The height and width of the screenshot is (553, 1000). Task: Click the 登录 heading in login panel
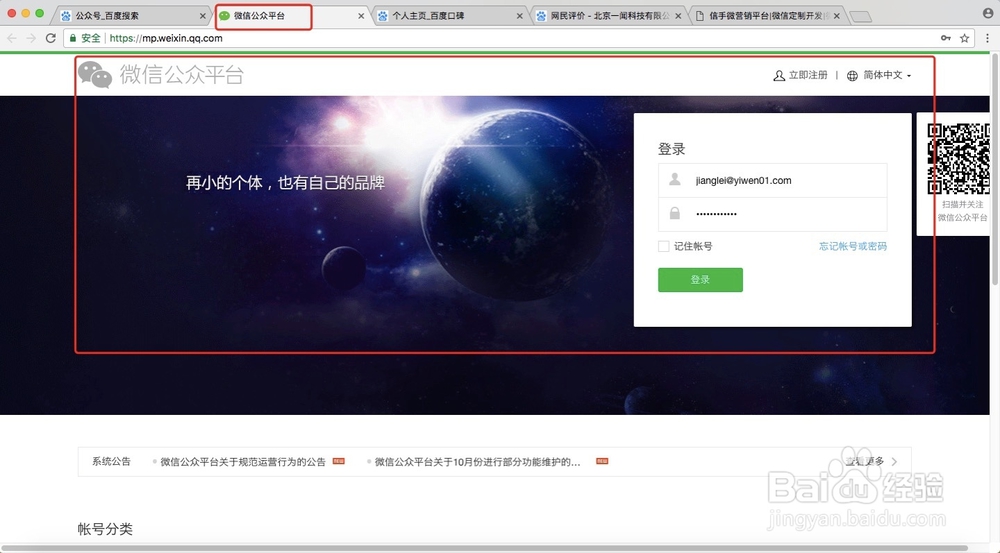pos(672,149)
